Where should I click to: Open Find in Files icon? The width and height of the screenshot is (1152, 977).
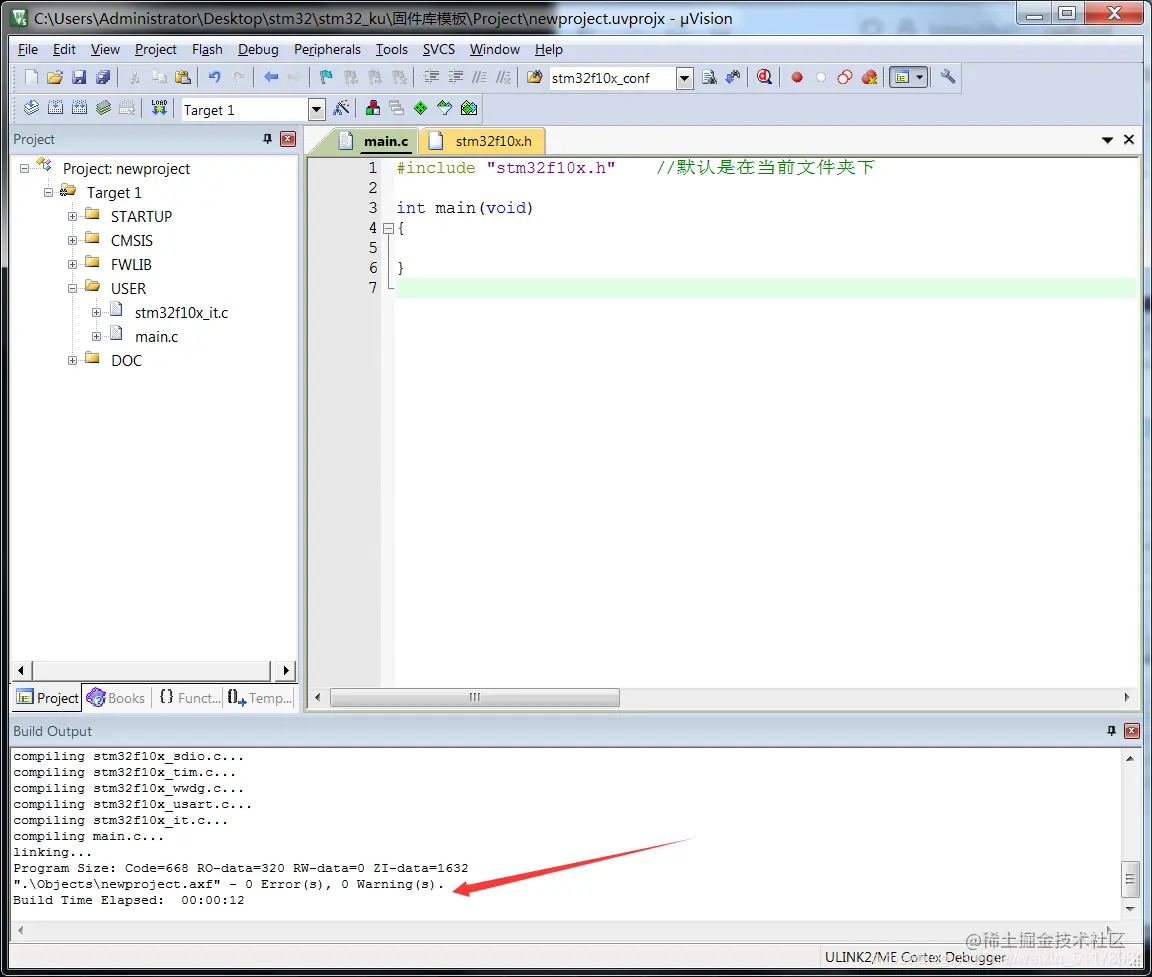(534, 77)
